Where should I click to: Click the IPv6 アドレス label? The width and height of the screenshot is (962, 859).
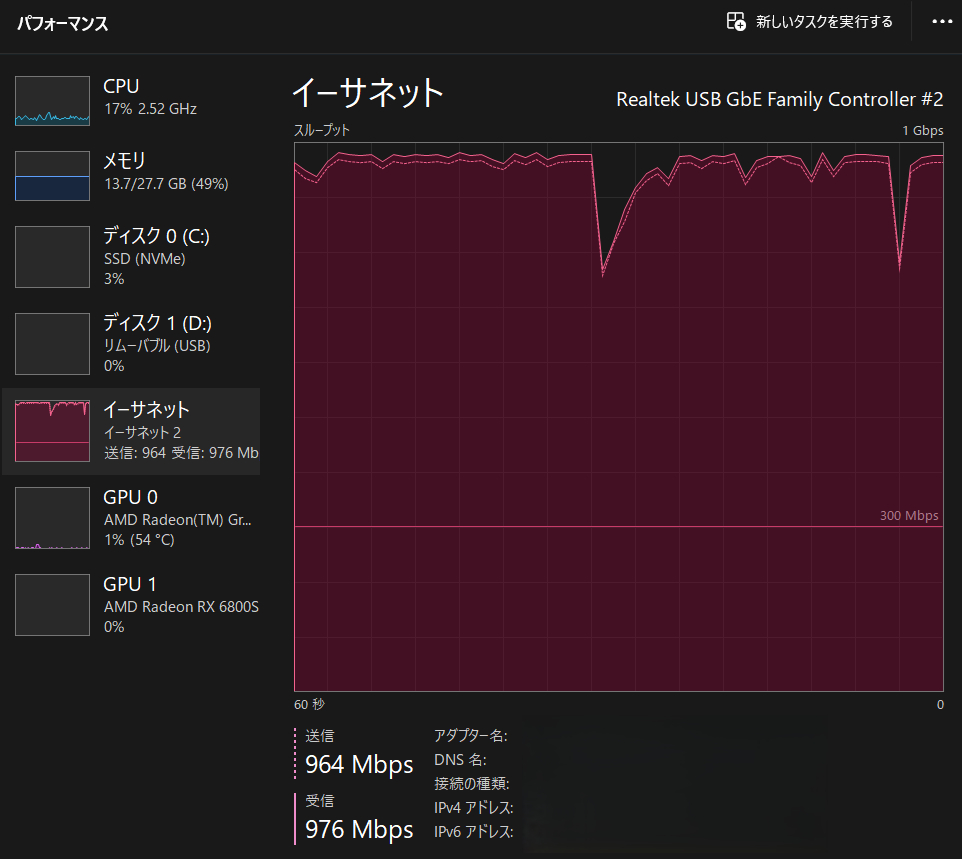pos(473,832)
